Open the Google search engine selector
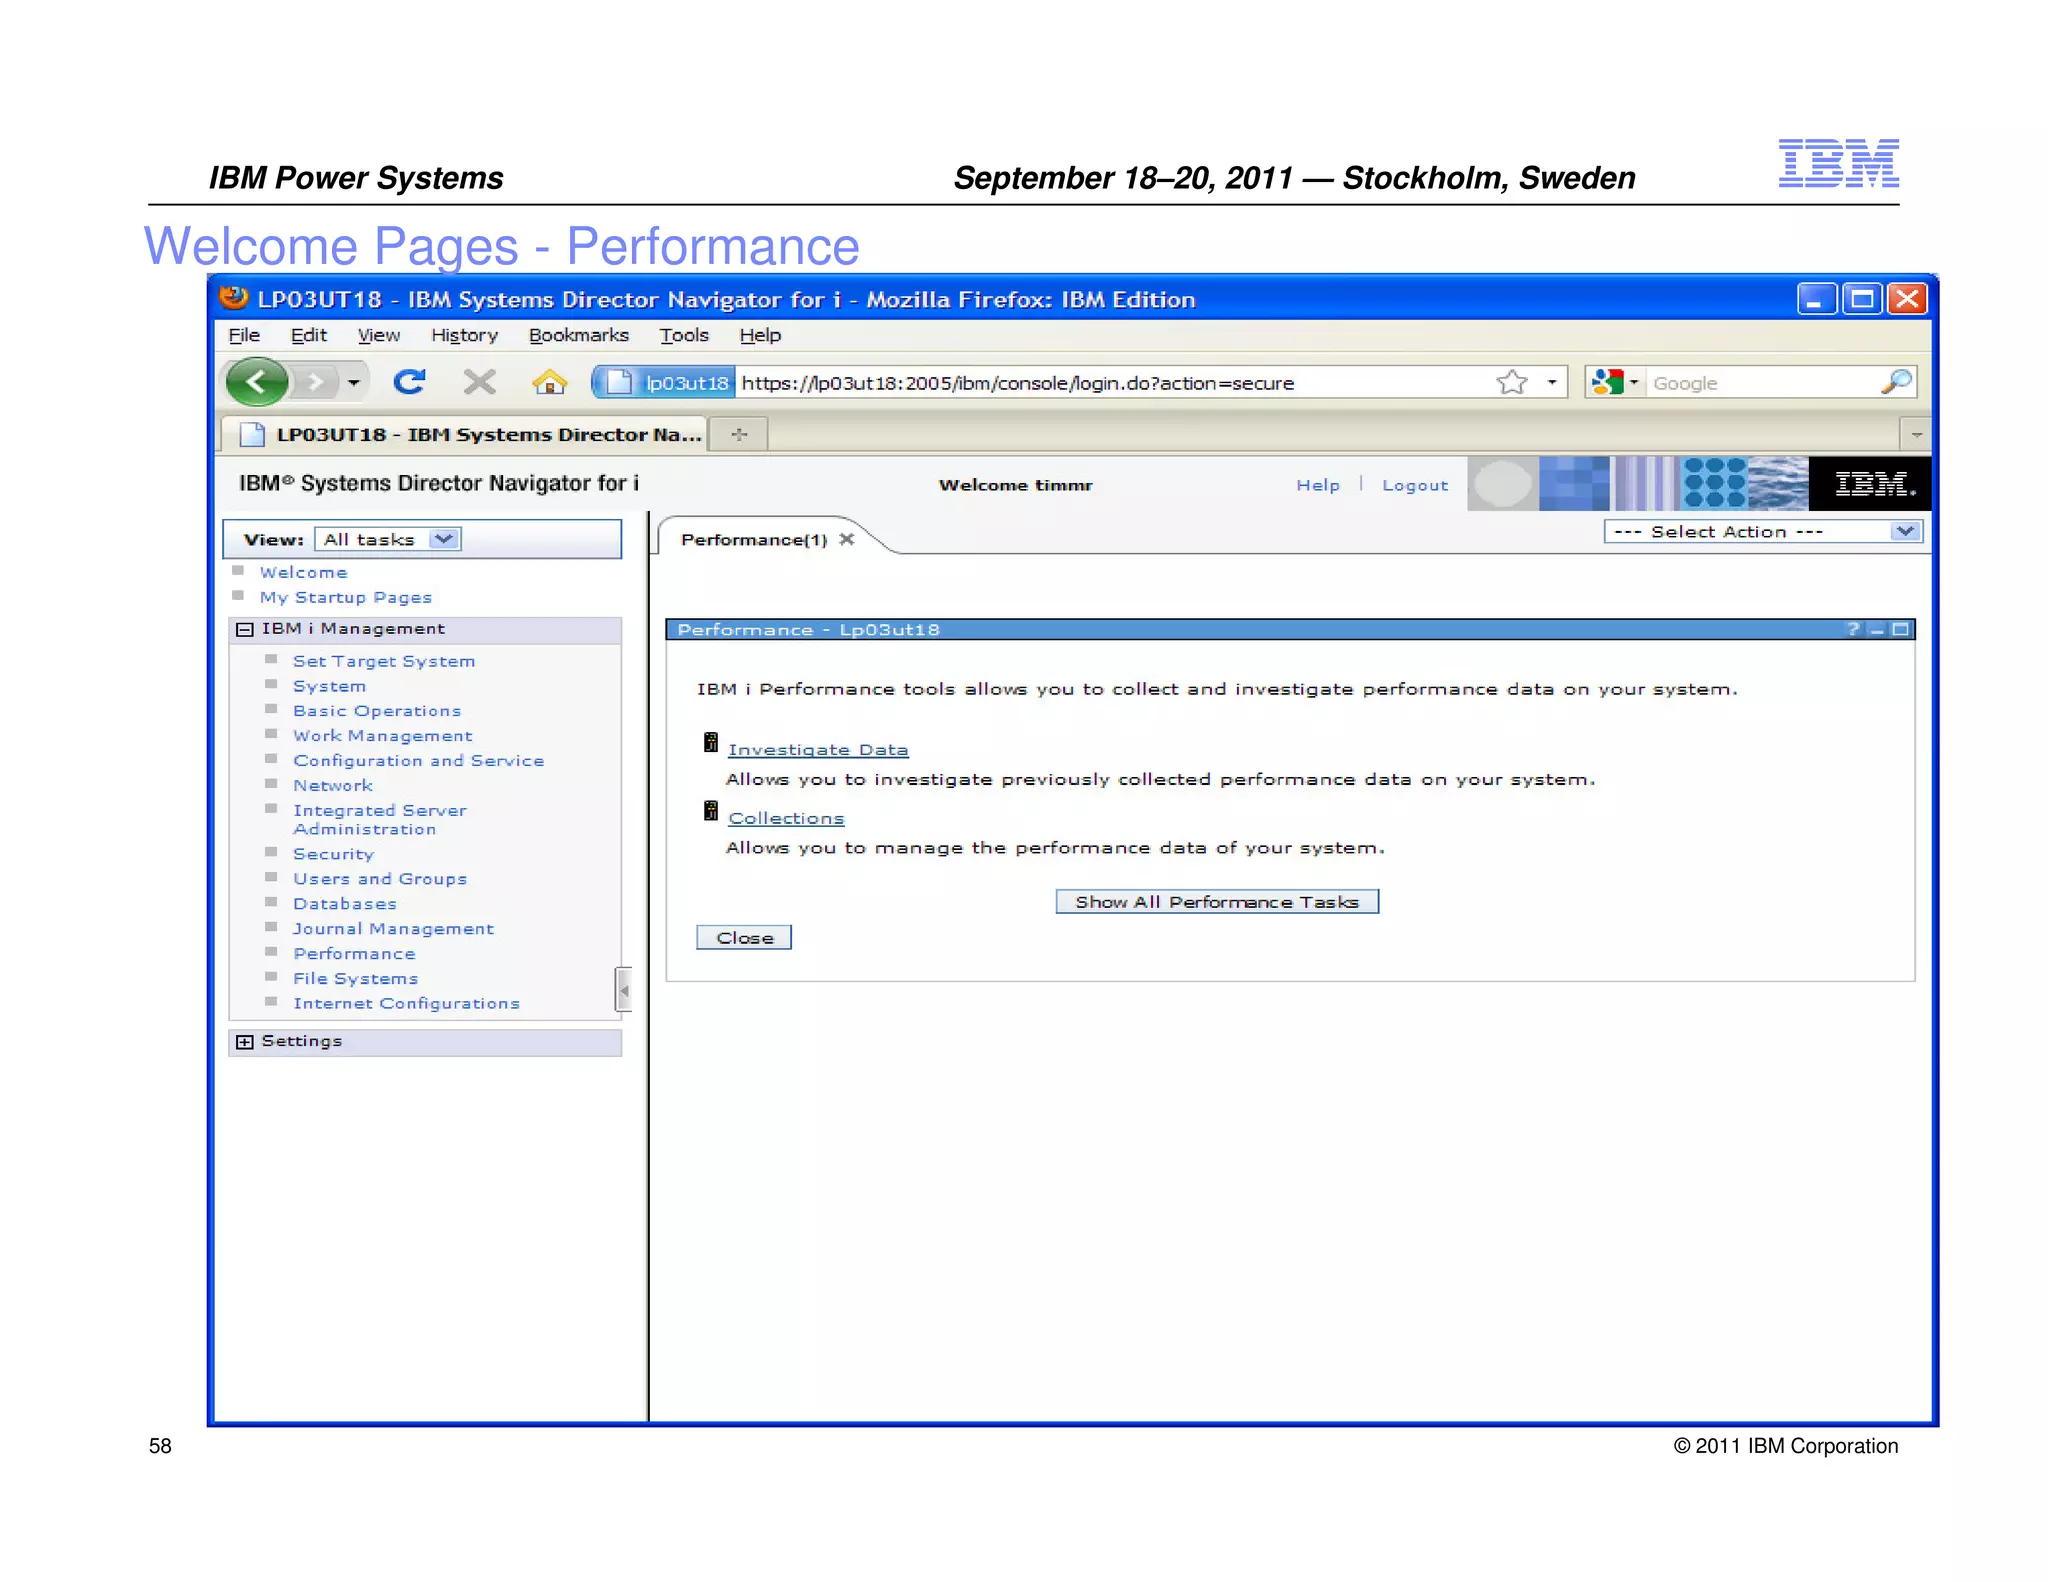This screenshot has height=1582, width=2048. (1614, 382)
